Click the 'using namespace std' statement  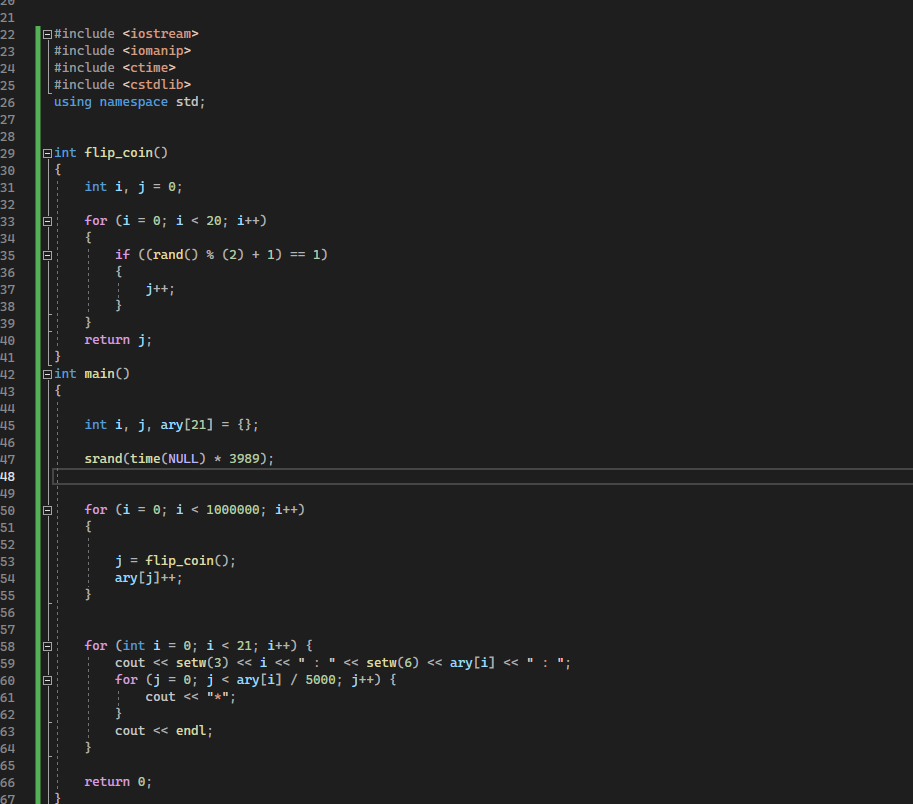click(x=130, y=101)
